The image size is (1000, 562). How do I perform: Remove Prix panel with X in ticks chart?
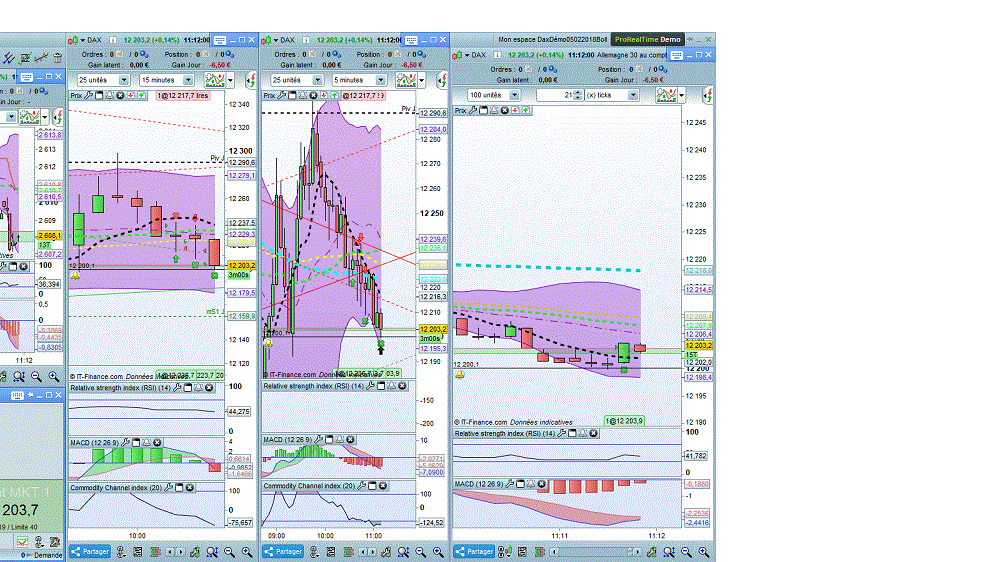click(504, 110)
